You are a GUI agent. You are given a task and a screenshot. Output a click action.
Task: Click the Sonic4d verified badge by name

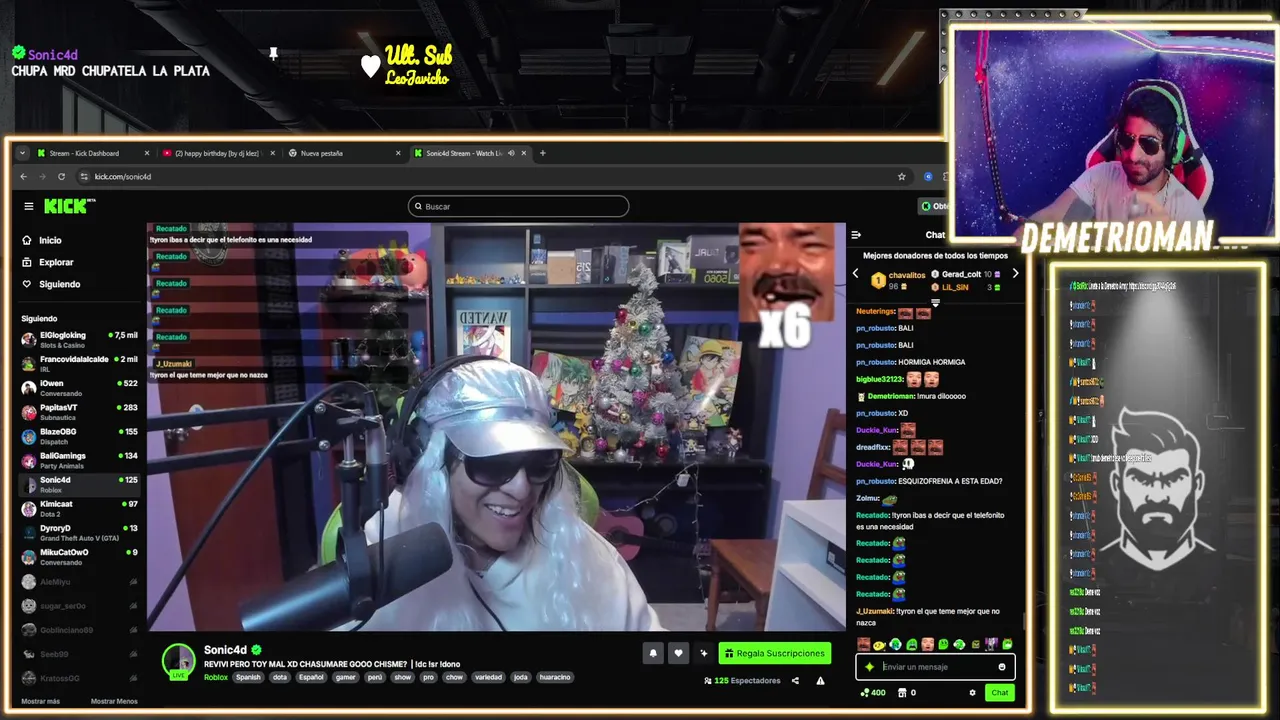click(257, 650)
